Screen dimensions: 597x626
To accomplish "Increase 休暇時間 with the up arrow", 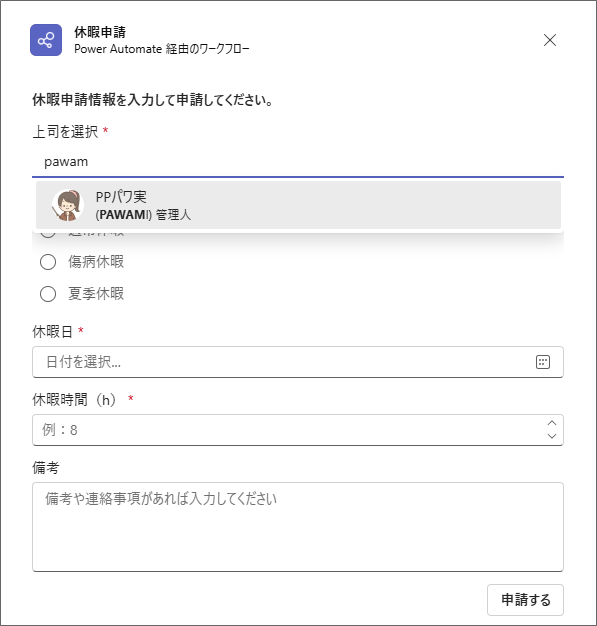I will [x=552, y=423].
